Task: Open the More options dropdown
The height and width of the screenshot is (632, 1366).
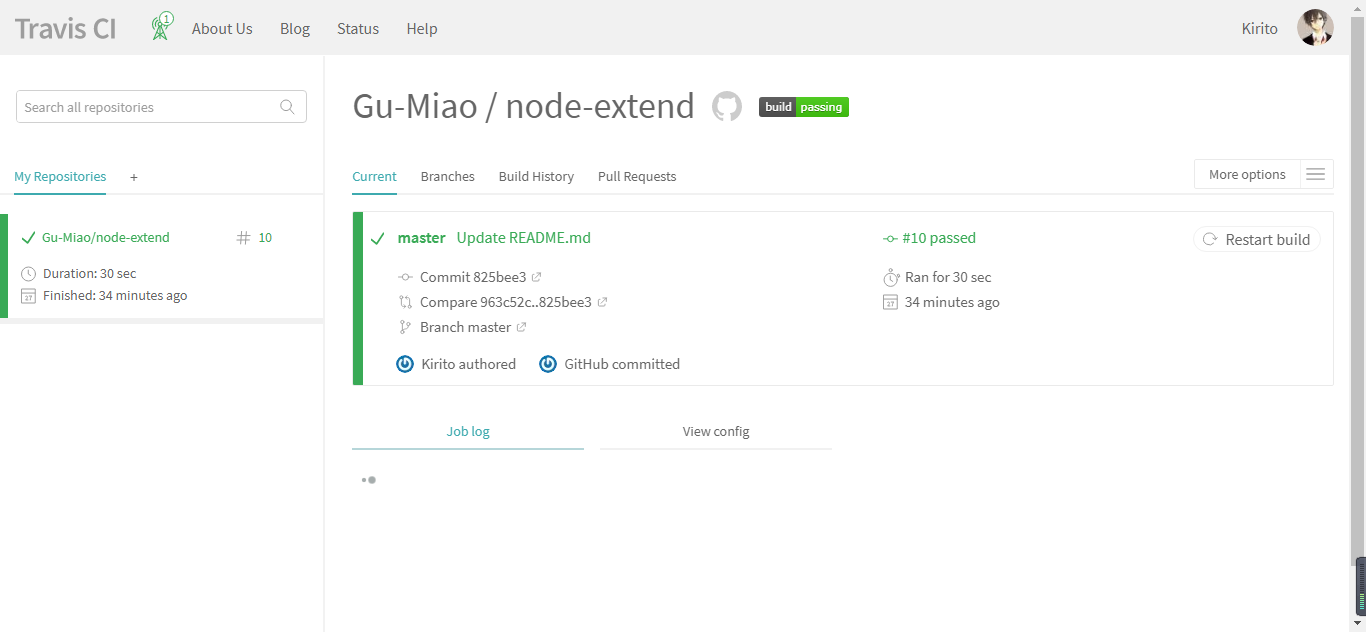Action: [1247, 174]
